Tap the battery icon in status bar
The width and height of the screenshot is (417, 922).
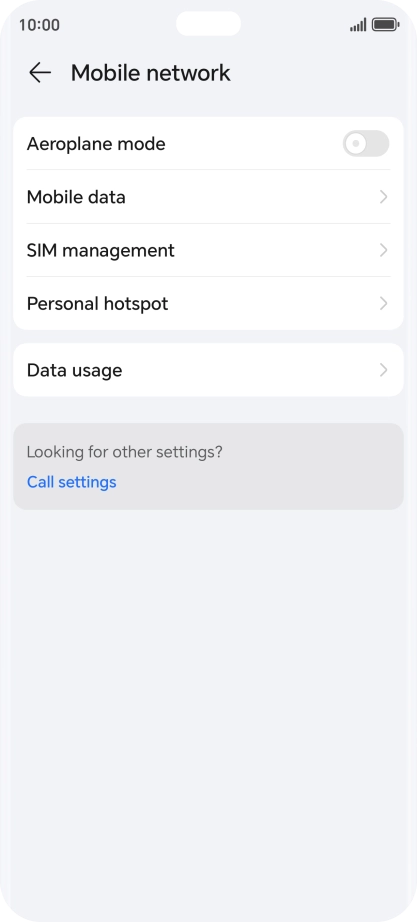coord(385,25)
